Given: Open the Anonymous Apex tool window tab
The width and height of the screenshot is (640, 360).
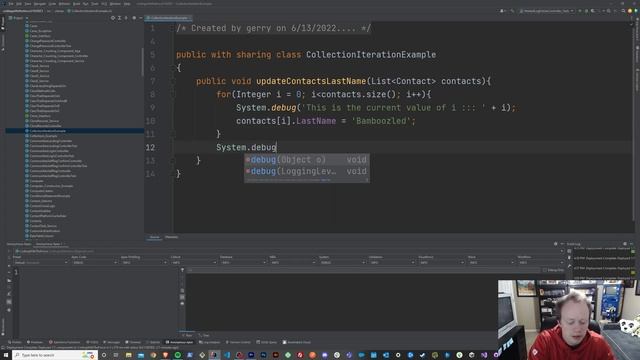Looking at the screenshot, I should point(179,342).
